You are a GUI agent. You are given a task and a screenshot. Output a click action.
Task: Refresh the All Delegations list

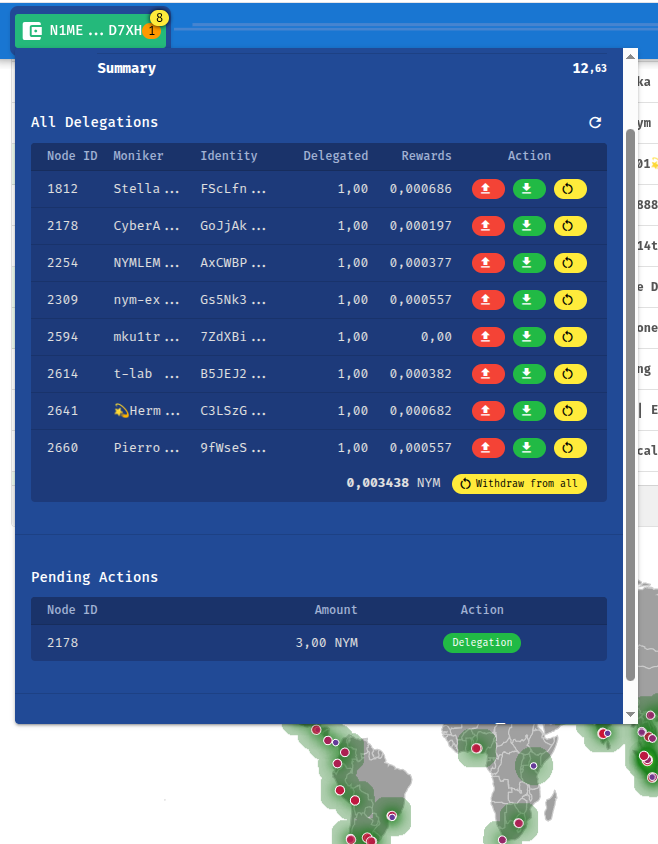pos(595,122)
